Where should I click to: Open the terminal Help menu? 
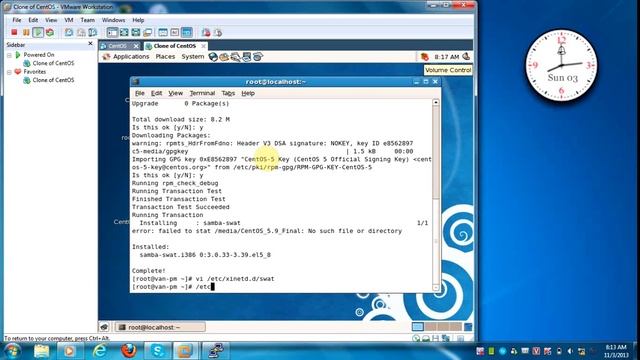coord(248,93)
